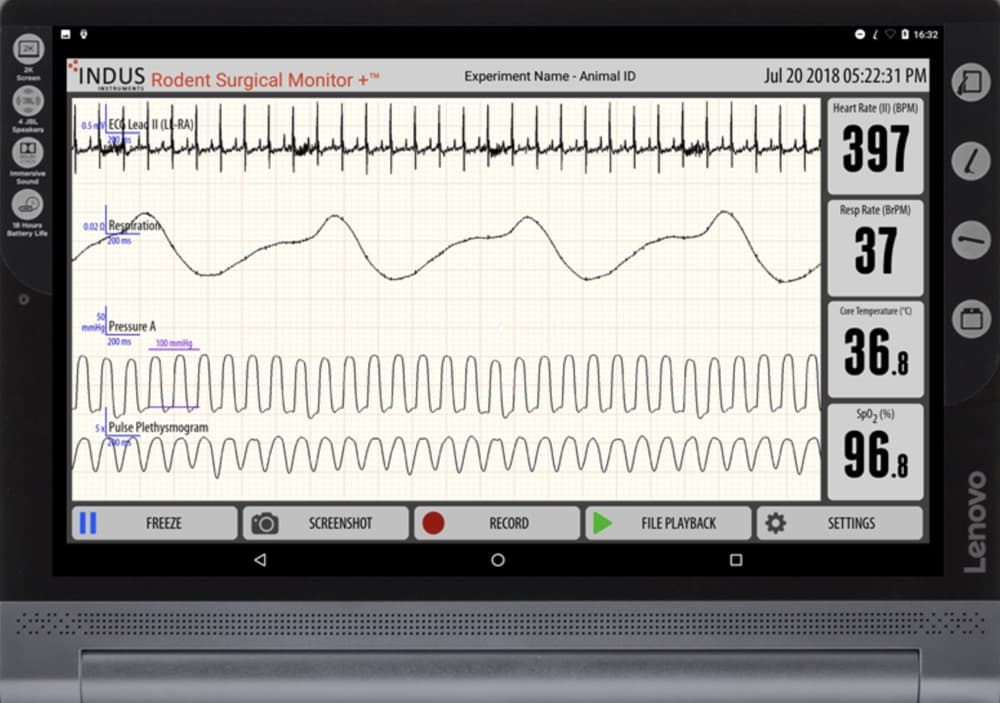Select the Immersive Sound Dolby icon
The width and height of the screenshot is (1000, 703).
pyautogui.click(x=28, y=153)
